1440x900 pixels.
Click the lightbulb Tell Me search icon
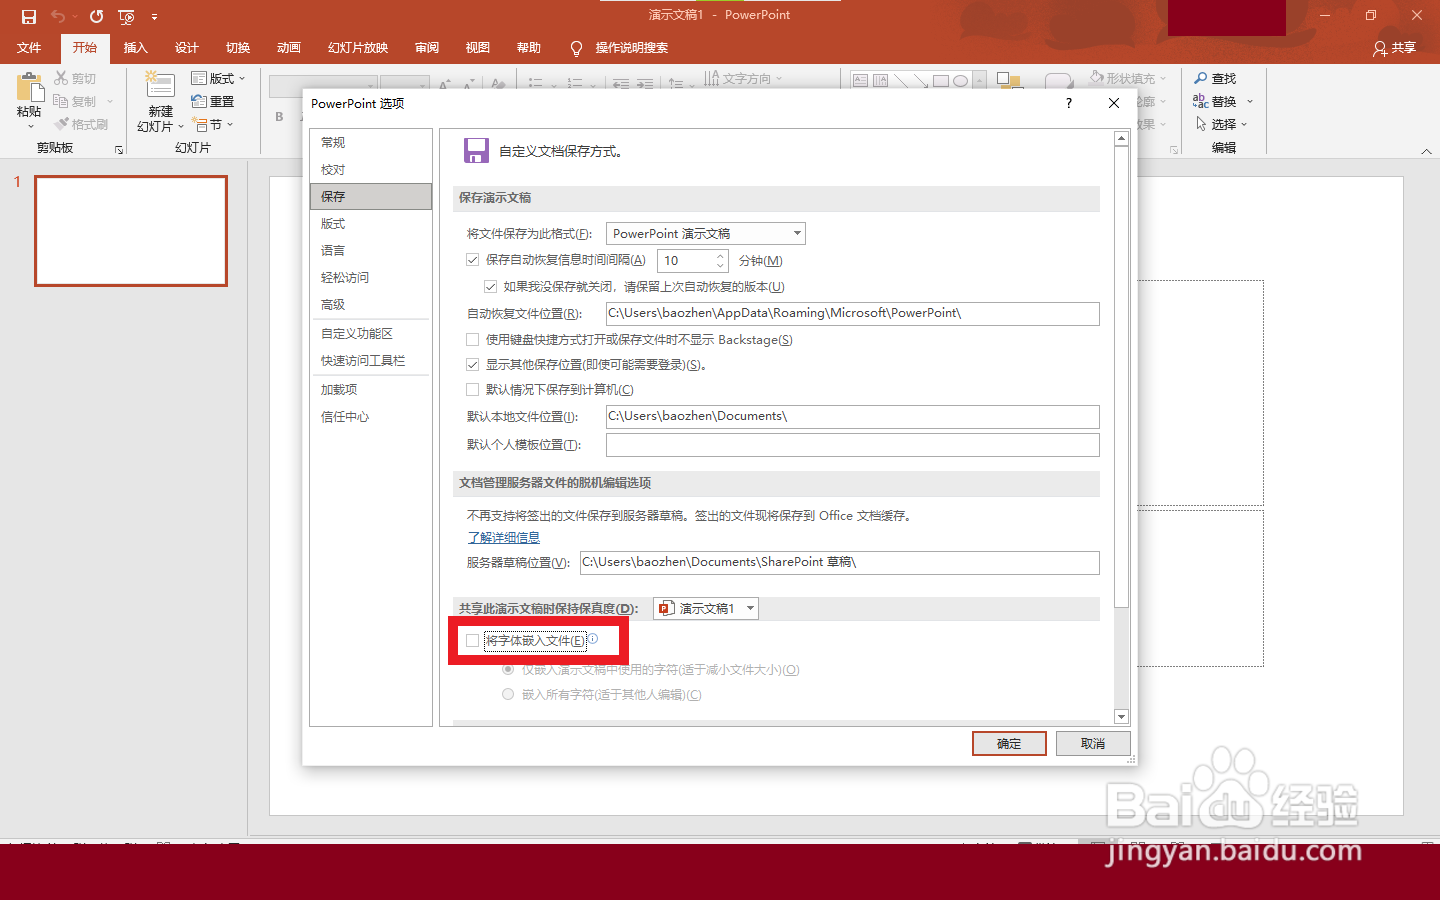point(576,48)
